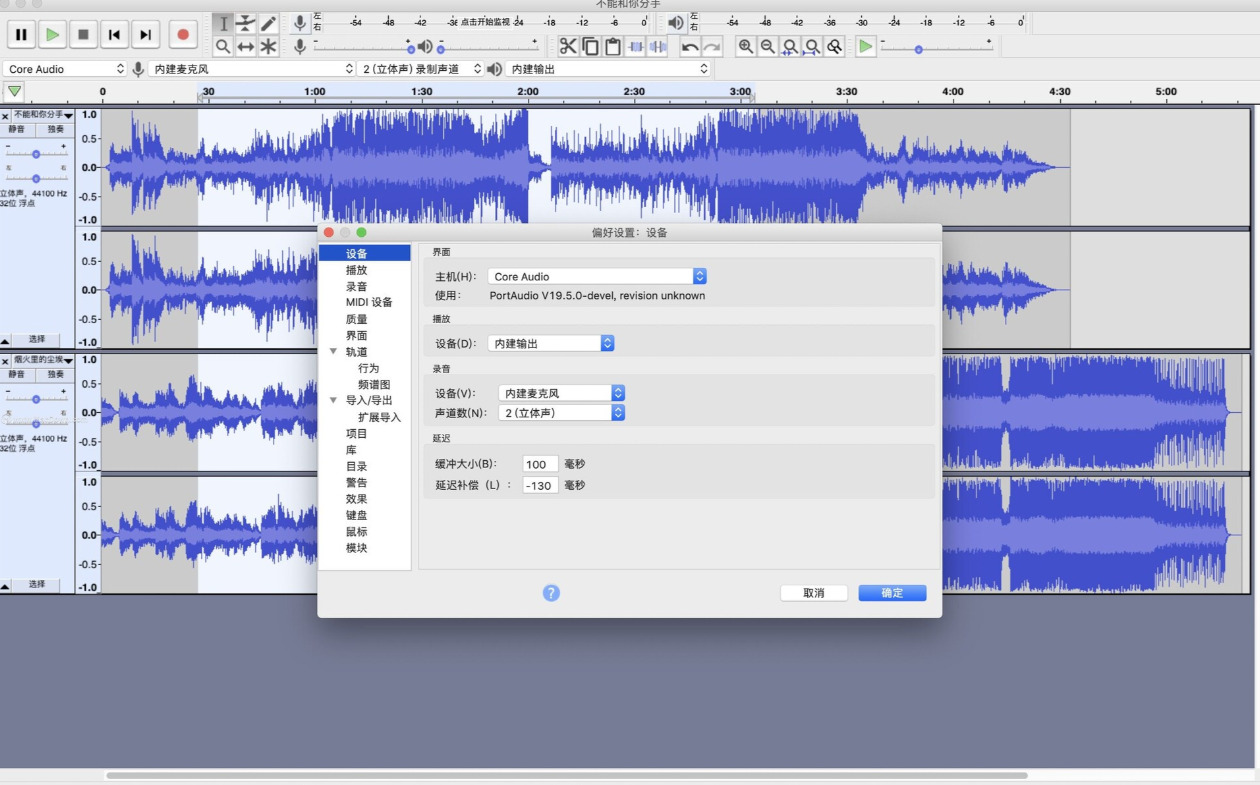The image size is (1260, 785).
Task: Open 播放 设备(D) 内建输出 dropdown in preferences
Action: [551, 343]
